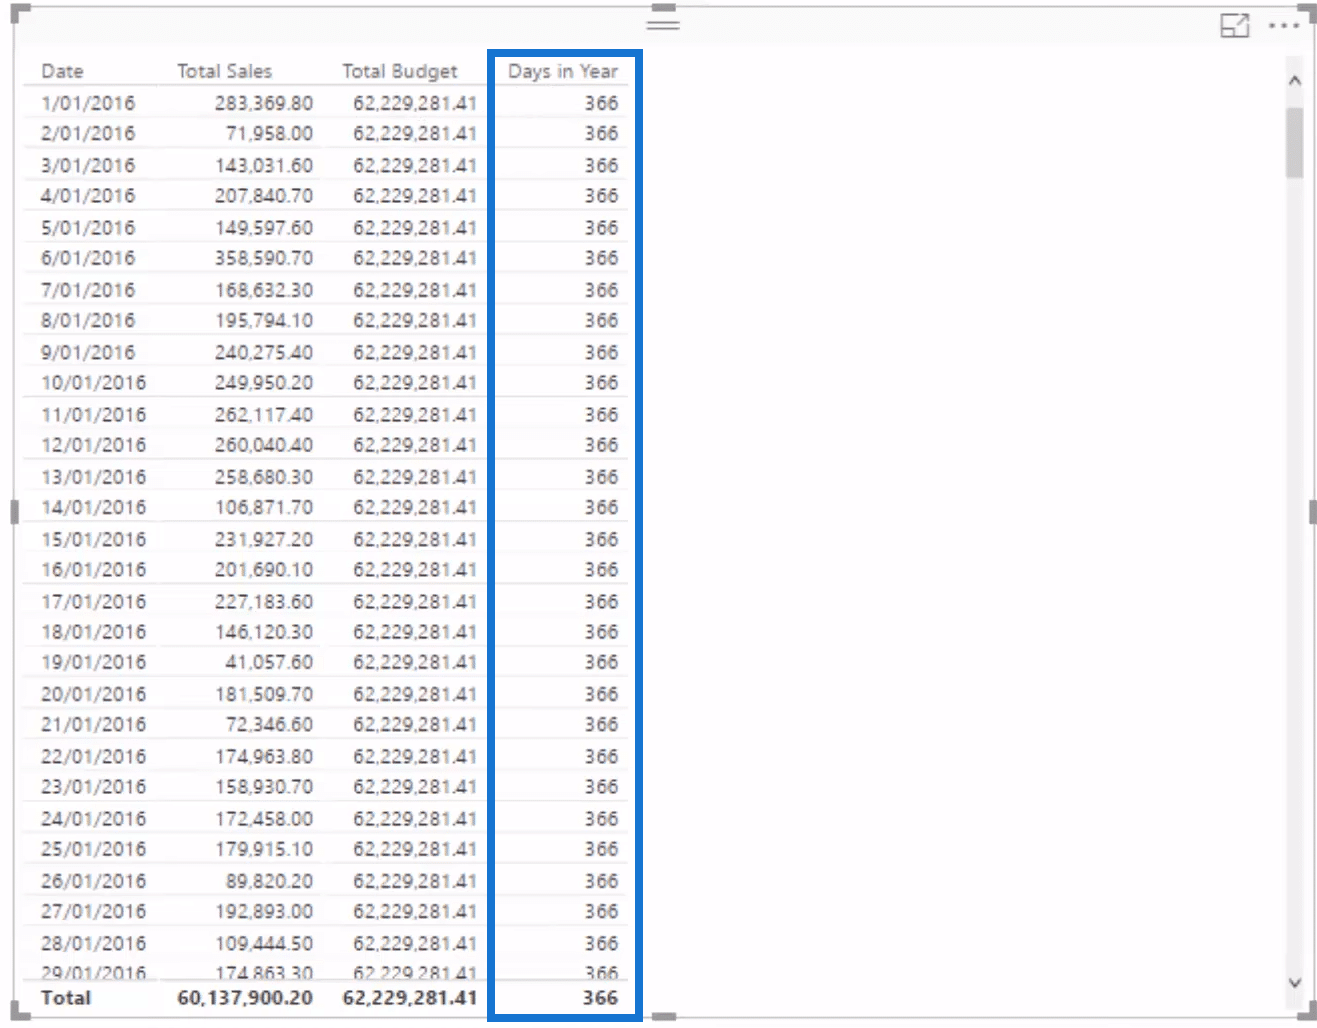This screenshot has height=1028, width=1317.
Task: Click total sales 60,137,900.20
Action: coord(245,998)
